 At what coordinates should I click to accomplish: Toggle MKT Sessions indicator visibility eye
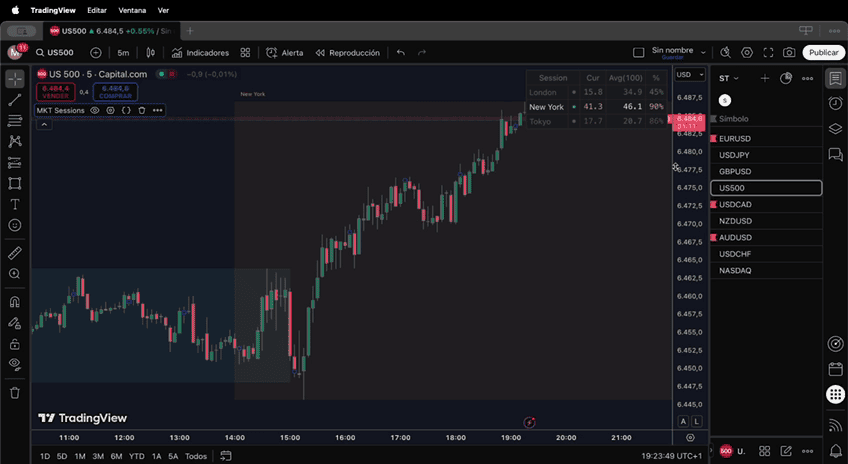coord(95,110)
